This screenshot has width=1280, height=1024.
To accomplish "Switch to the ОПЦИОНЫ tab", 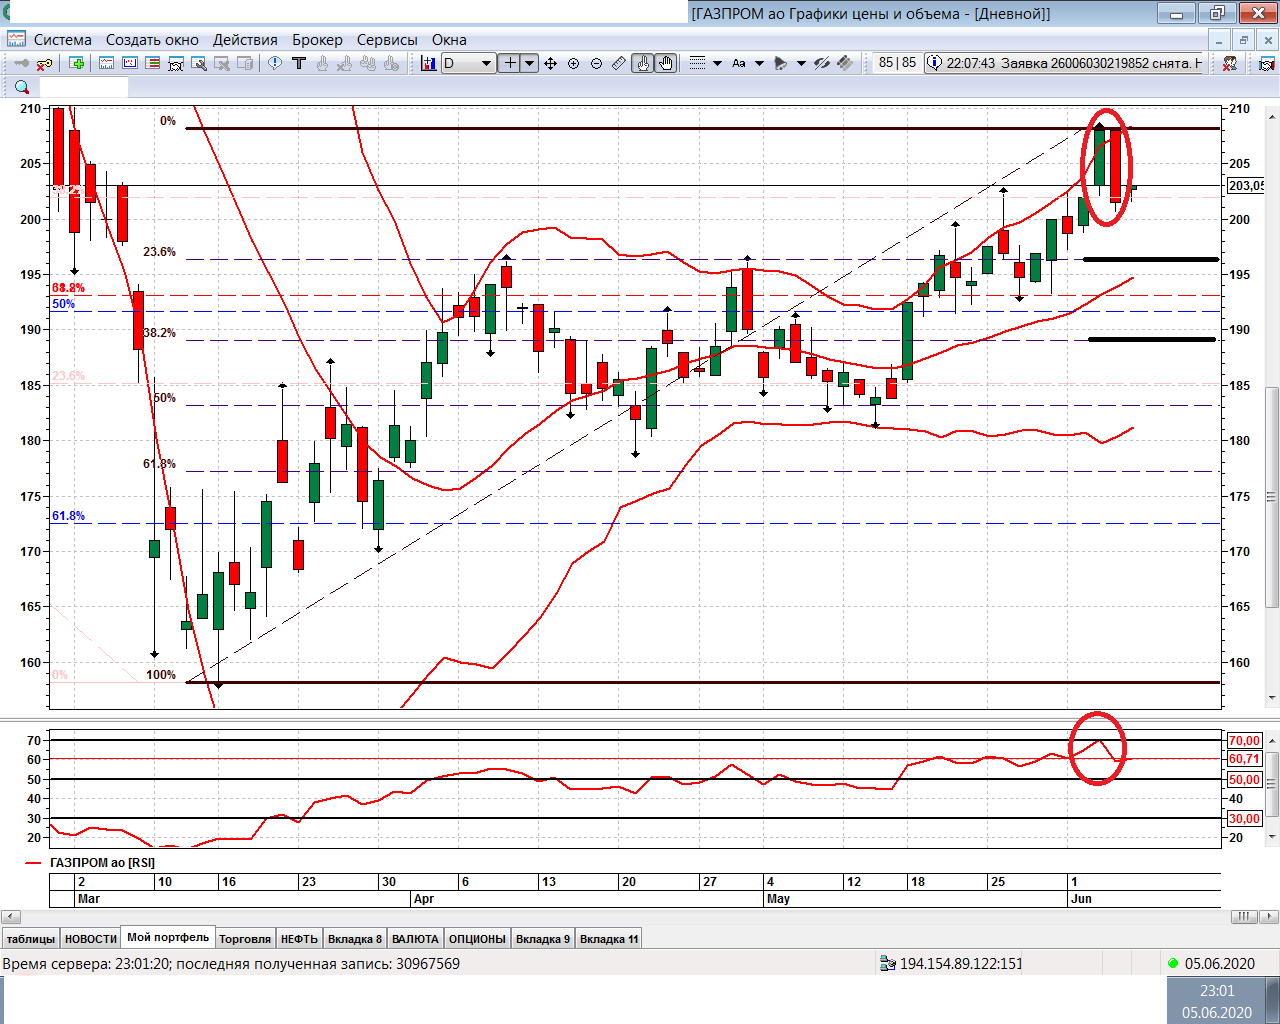I will [477, 939].
